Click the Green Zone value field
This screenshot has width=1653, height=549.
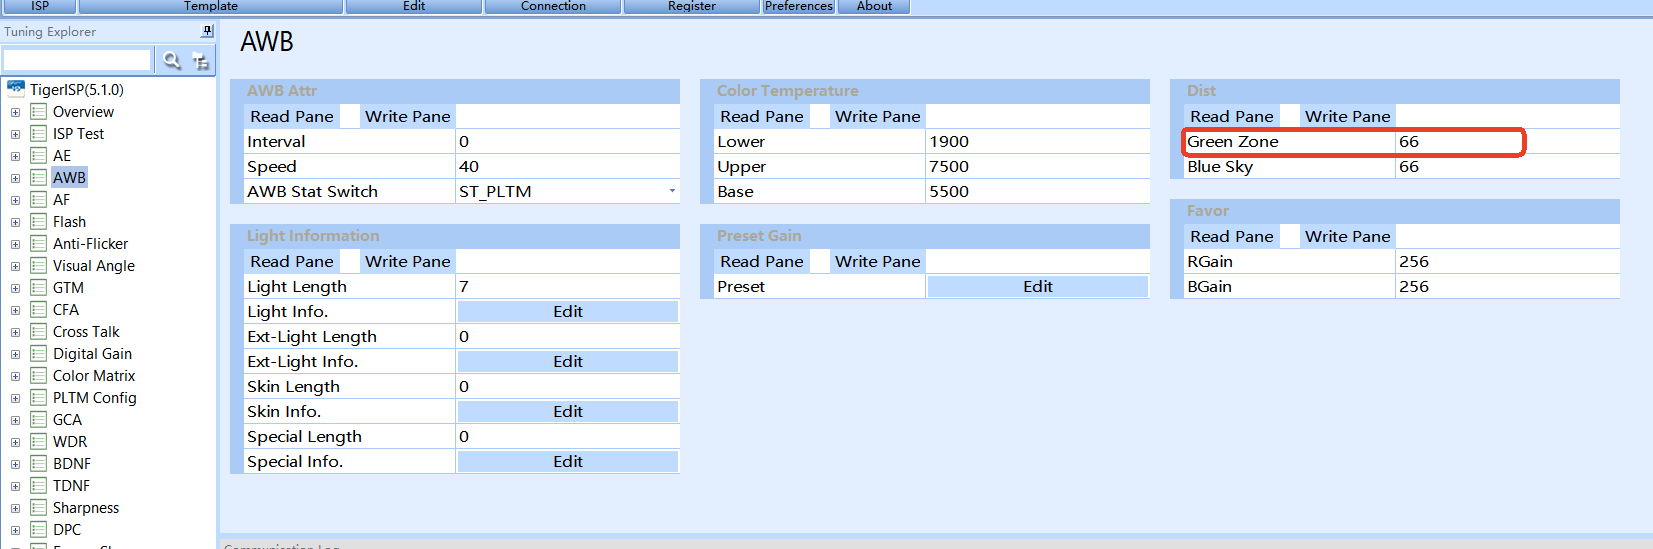(1508, 141)
